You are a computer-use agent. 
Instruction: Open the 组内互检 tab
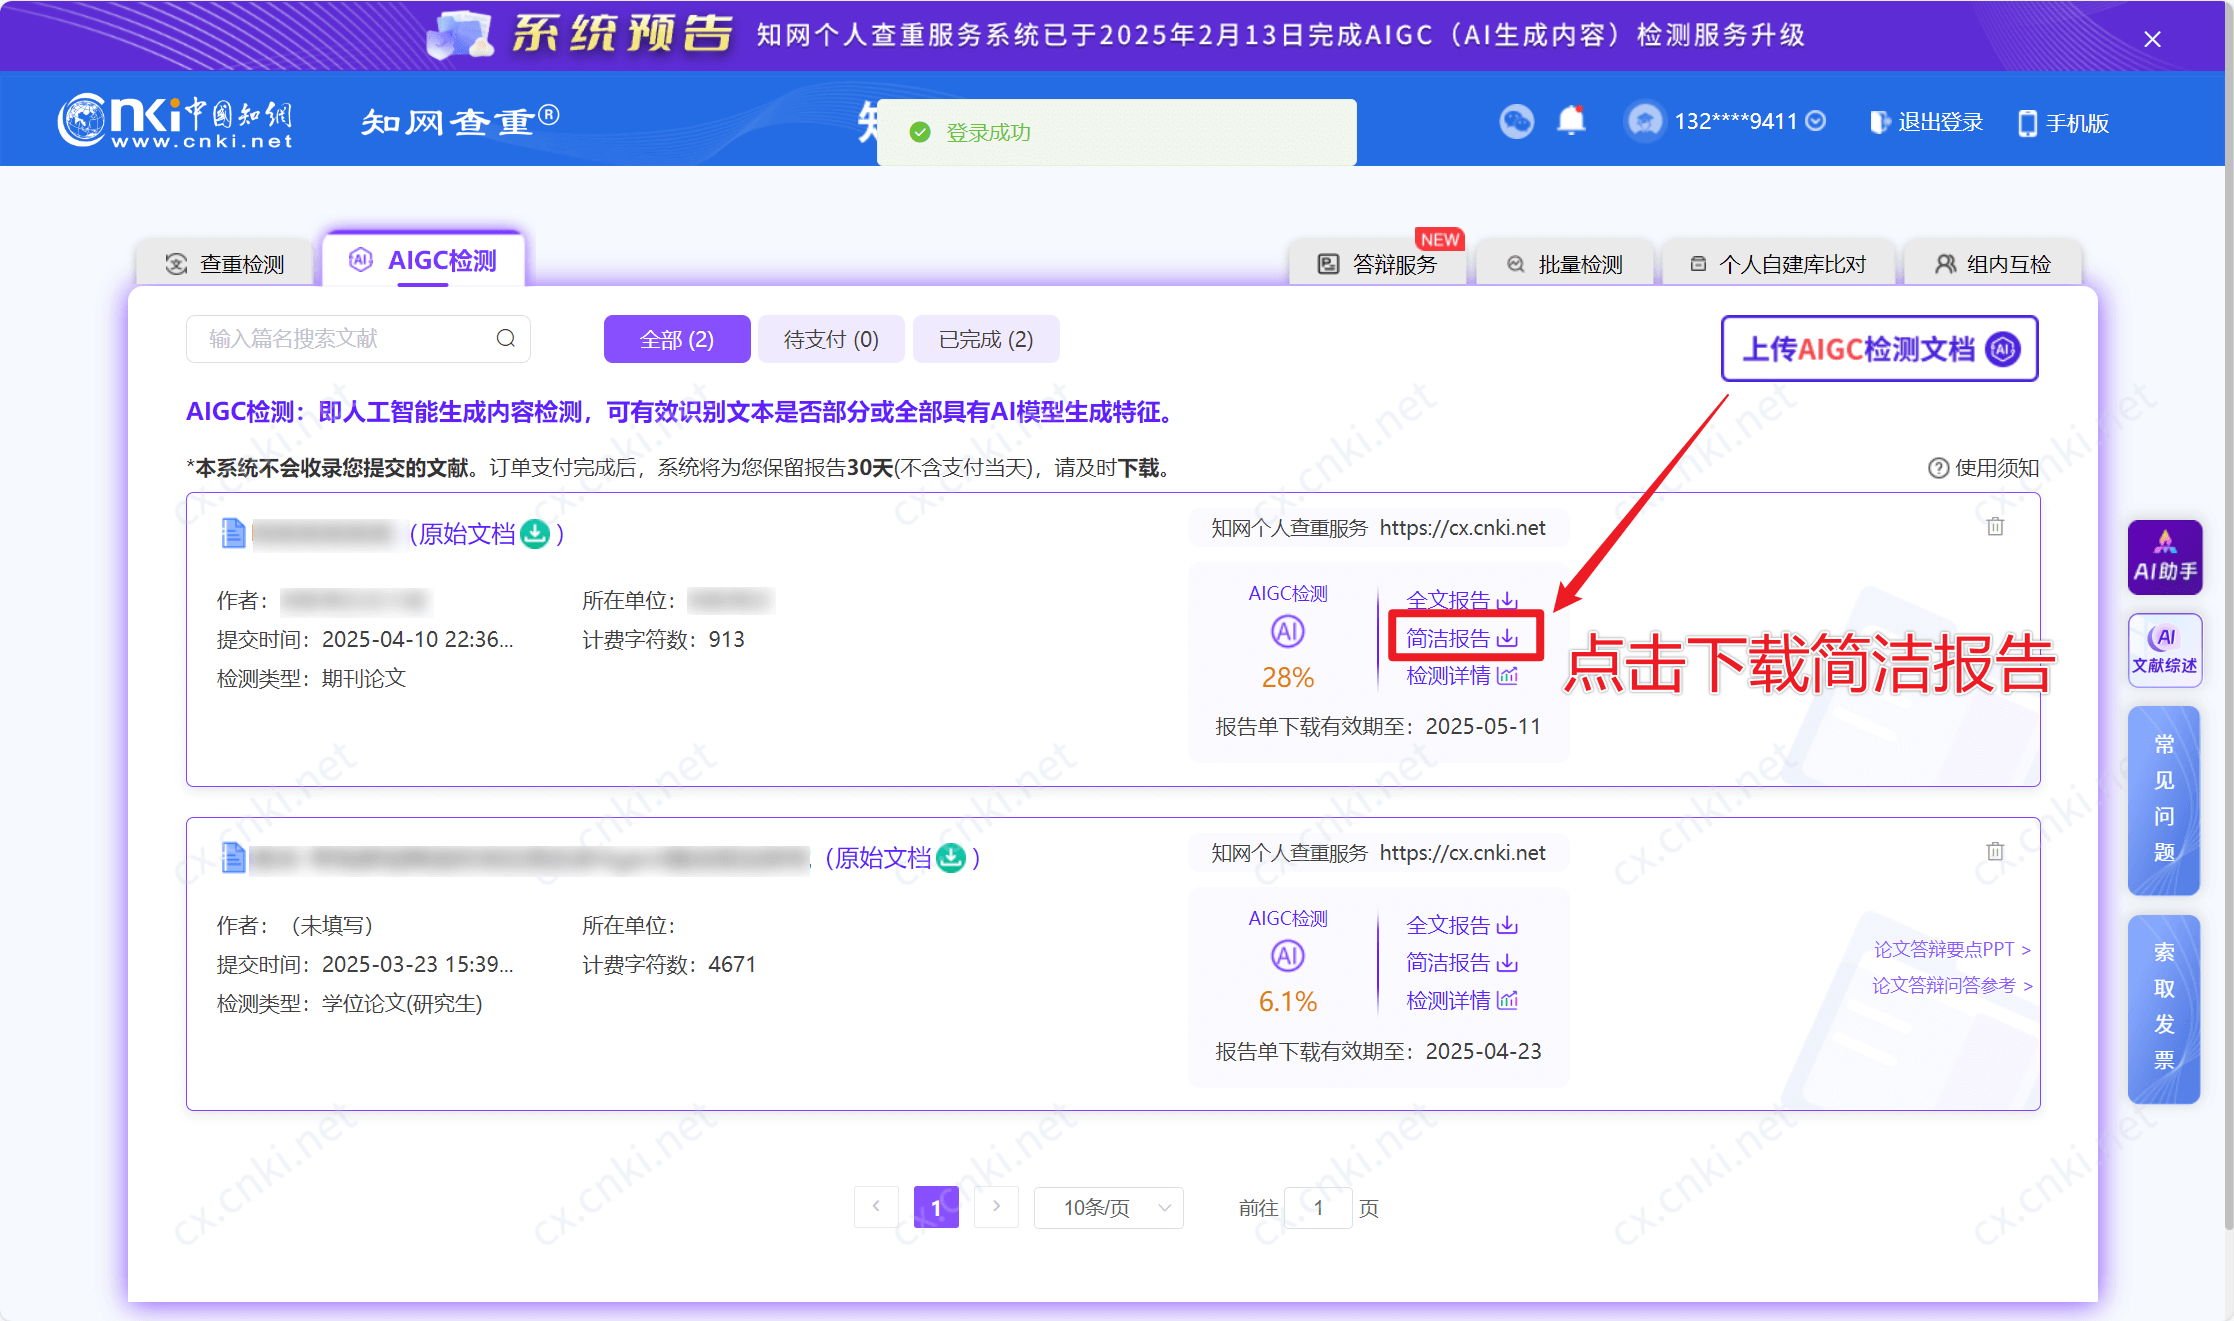point(1993,264)
